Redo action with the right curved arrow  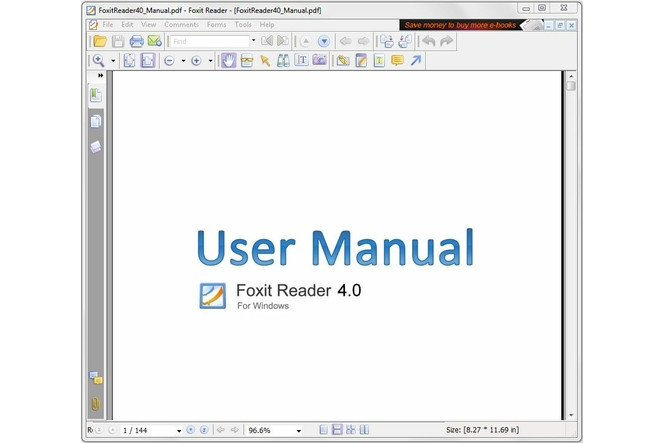point(446,41)
